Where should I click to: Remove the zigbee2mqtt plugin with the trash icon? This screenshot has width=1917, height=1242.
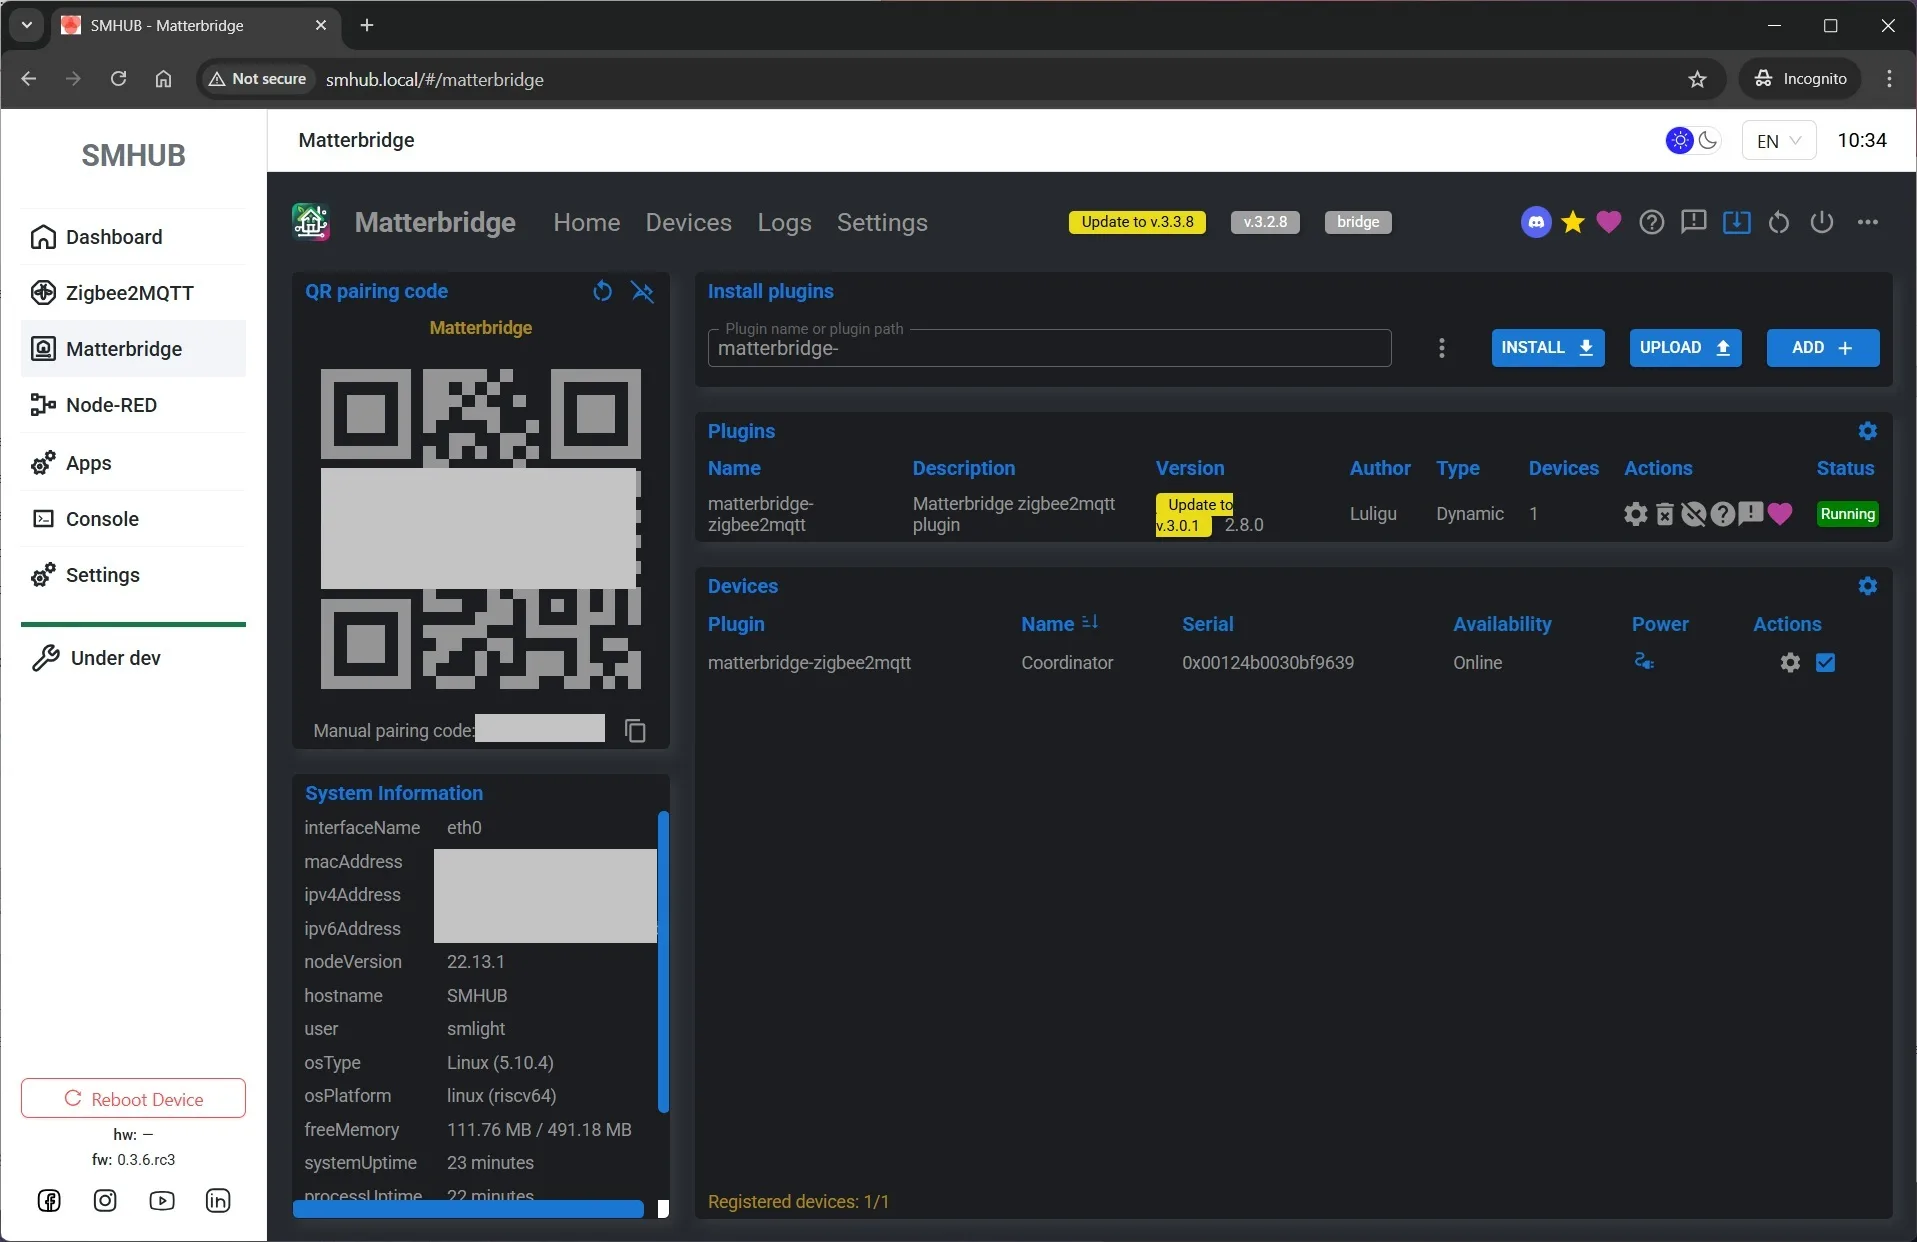[1664, 514]
